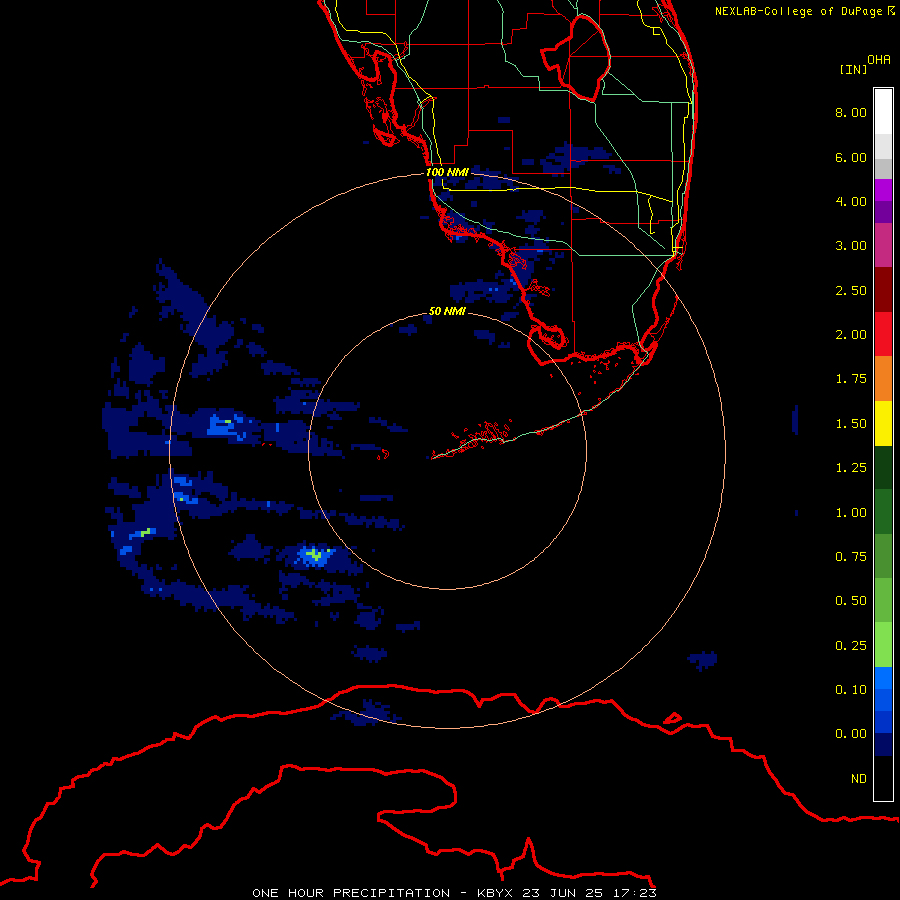The image size is (900, 900).
Task: Click the bright red legend color block
Action: click(883, 334)
